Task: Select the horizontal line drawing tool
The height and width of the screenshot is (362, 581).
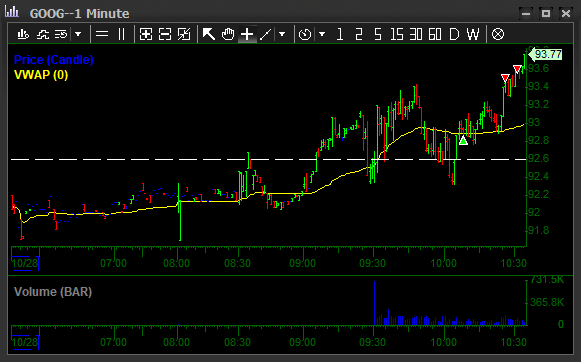Action: tap(102, 34)
